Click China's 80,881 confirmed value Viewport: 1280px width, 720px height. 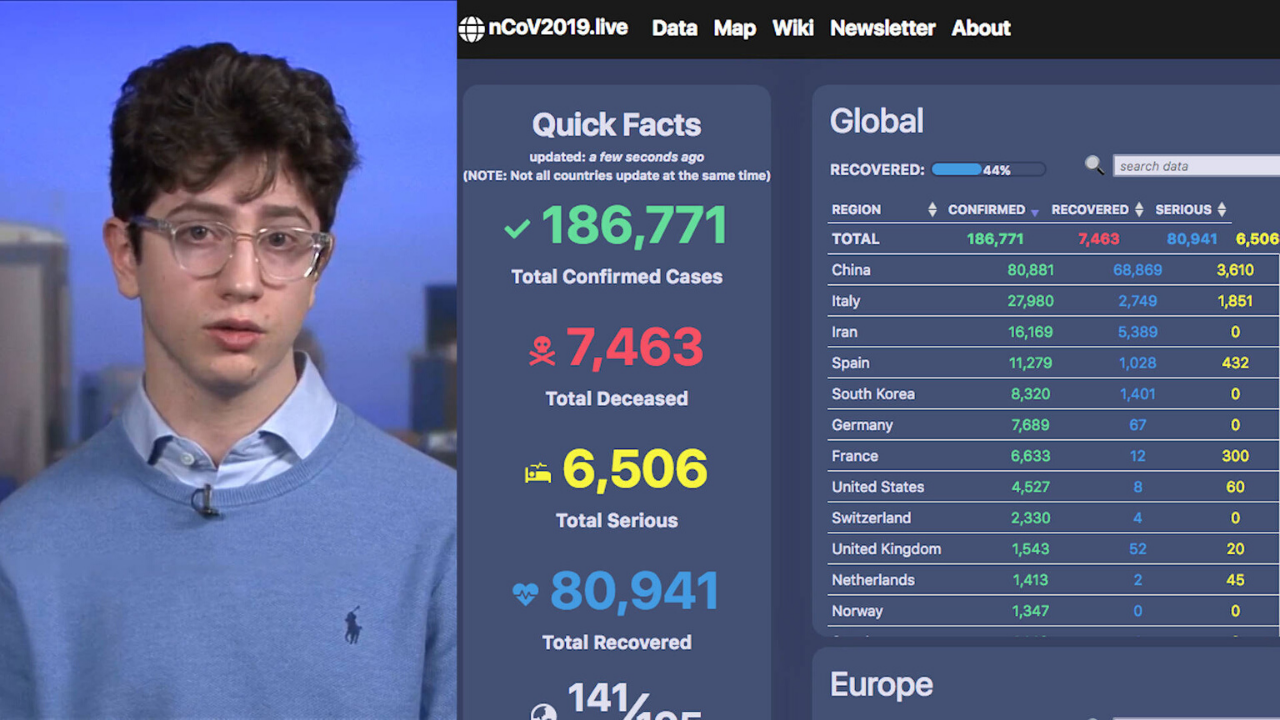point(1031,270)
